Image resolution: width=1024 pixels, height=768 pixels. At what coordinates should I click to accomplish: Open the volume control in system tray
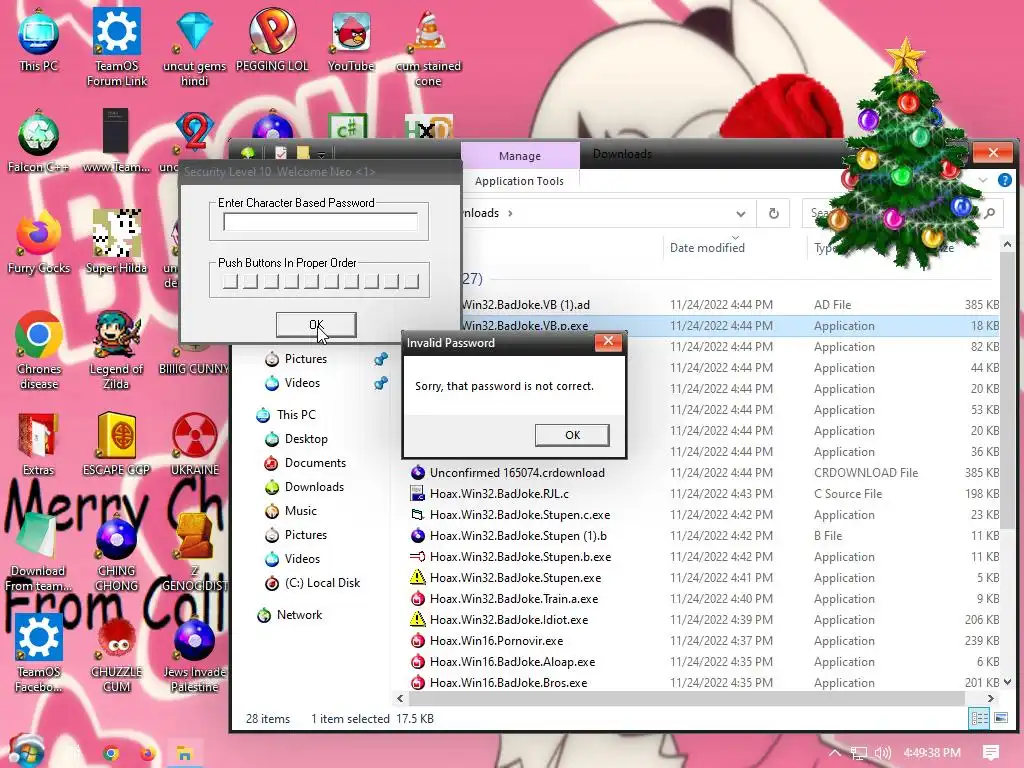(883, 753)
